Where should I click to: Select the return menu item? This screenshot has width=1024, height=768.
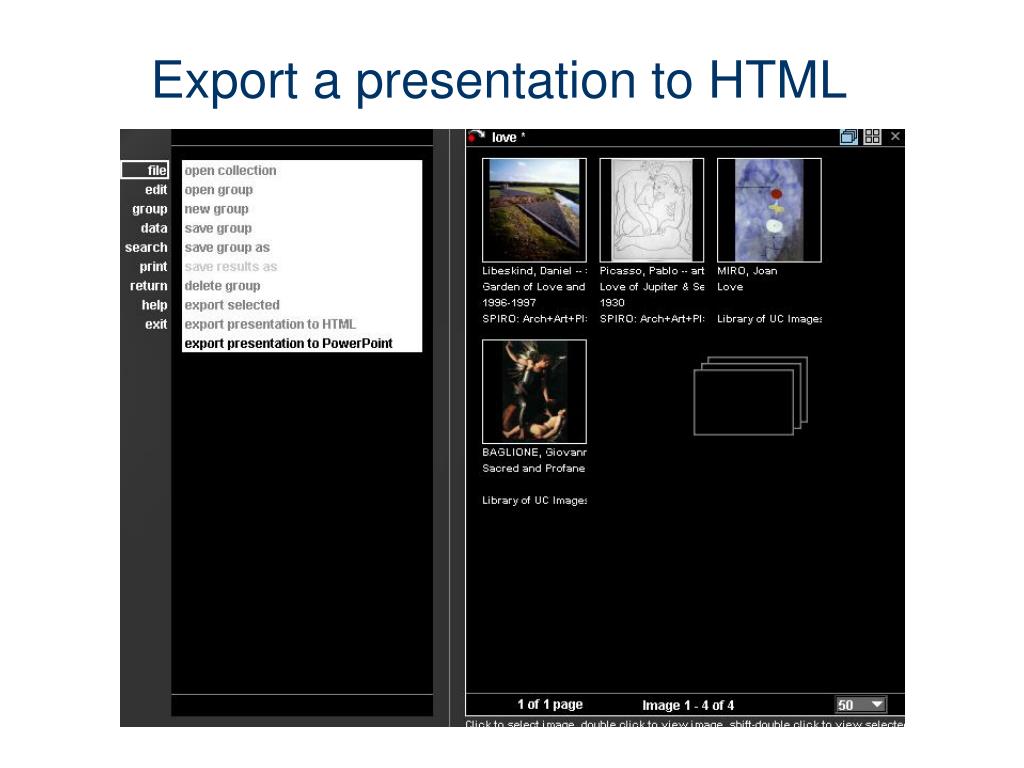coord(149,285)
